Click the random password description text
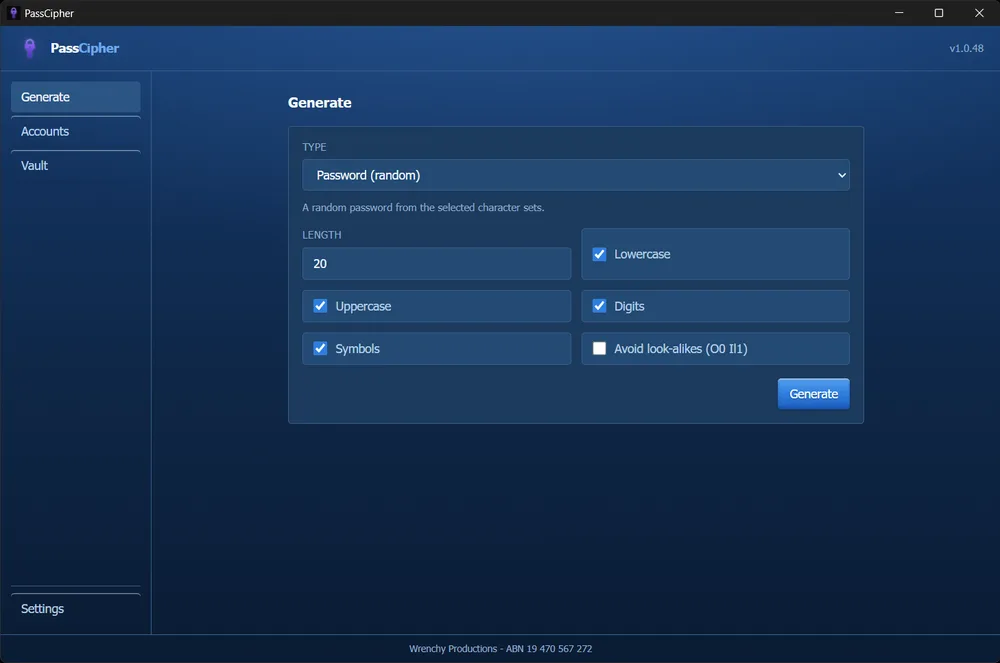The height and width of the screenshot is (663, 1000). (423, 208)
